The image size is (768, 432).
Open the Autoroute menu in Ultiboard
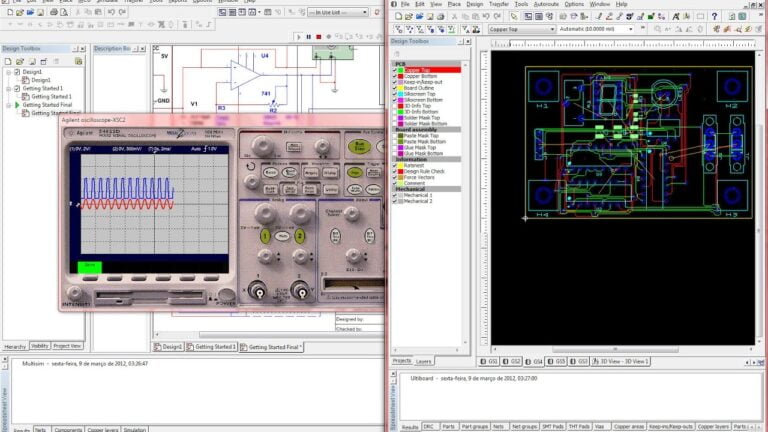[547, 4]
